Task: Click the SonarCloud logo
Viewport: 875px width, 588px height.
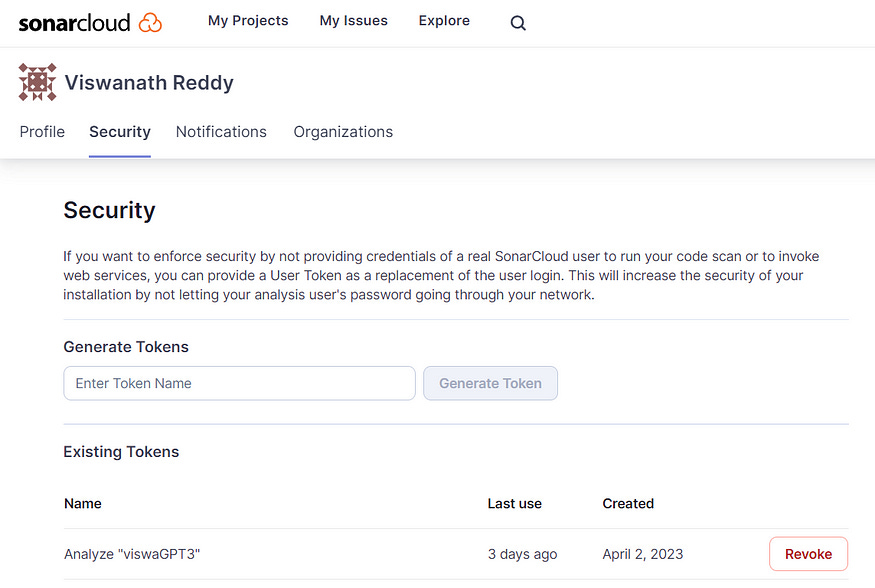Action: 90,23
